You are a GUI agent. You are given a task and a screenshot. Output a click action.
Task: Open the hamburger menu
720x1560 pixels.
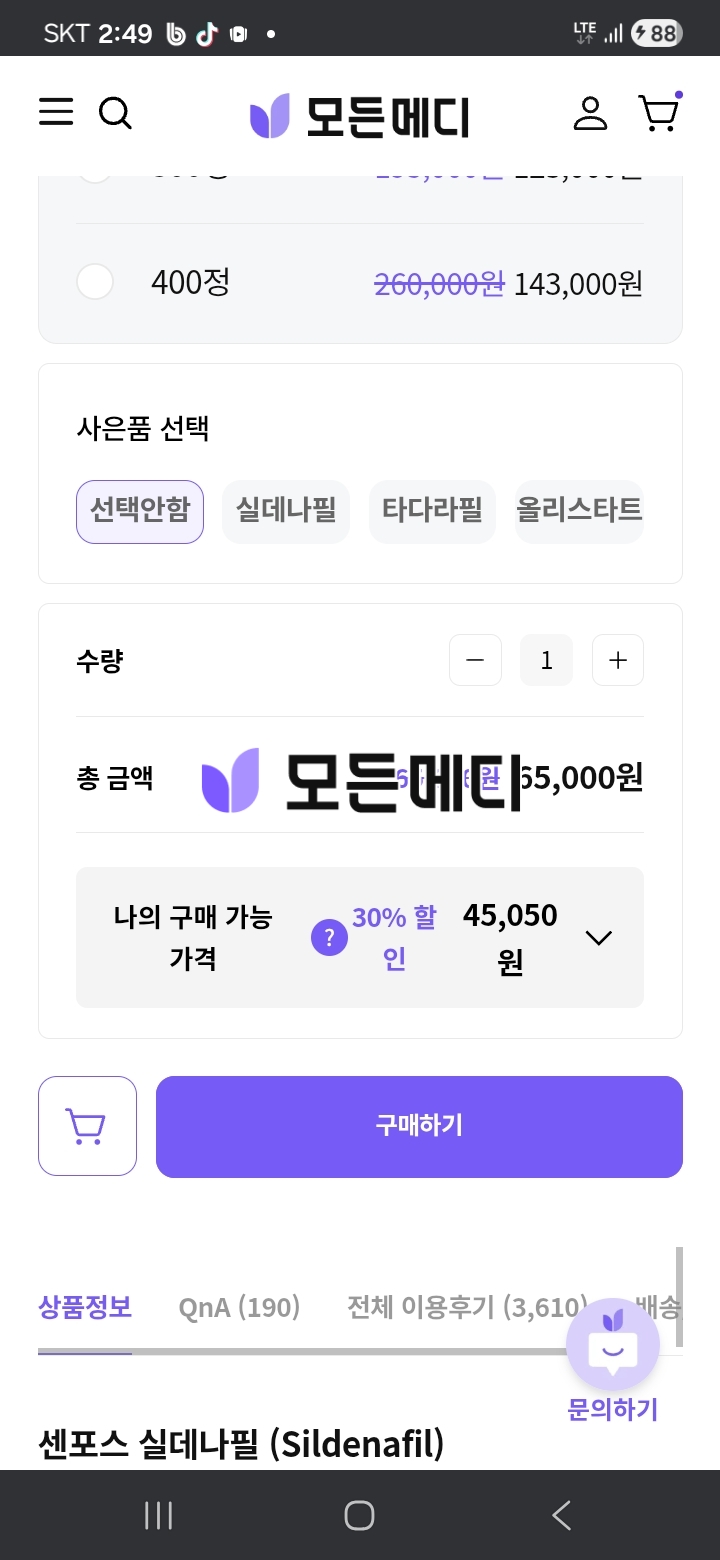click(x=56, y=113)
